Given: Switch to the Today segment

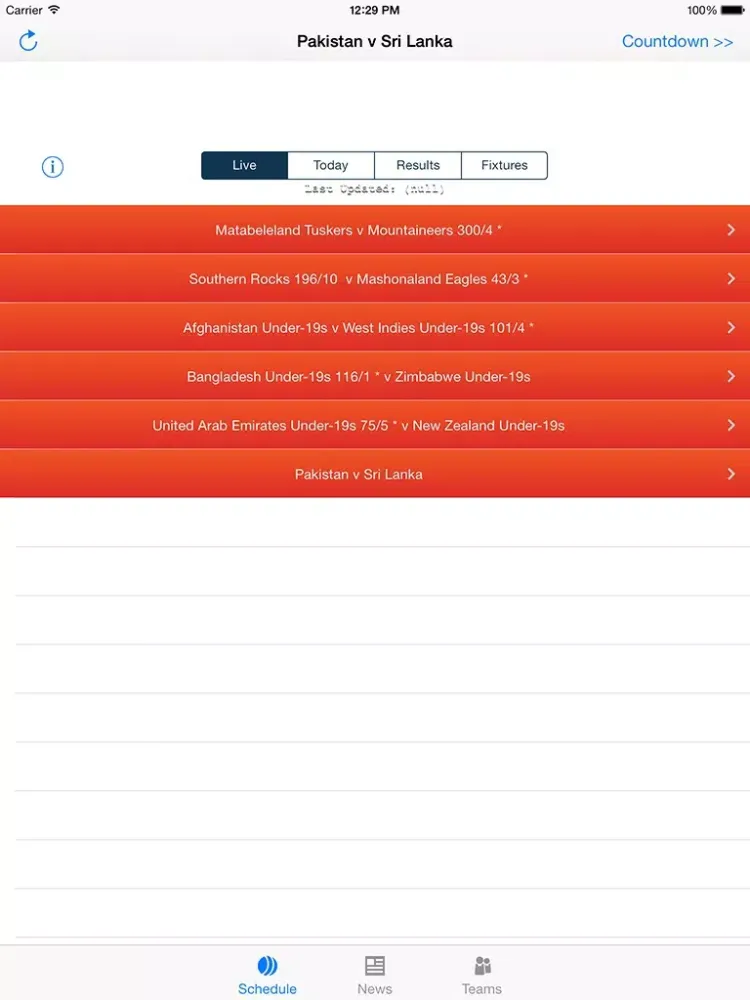Looking at the screenshot, I should click(331, 166).
